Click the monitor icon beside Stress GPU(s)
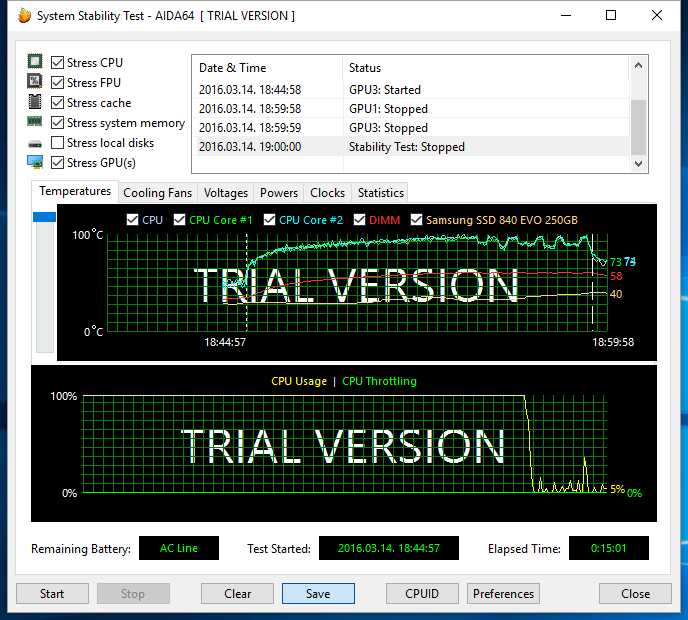Viewport: 688px width, 620px height. [x=35, y=162]
